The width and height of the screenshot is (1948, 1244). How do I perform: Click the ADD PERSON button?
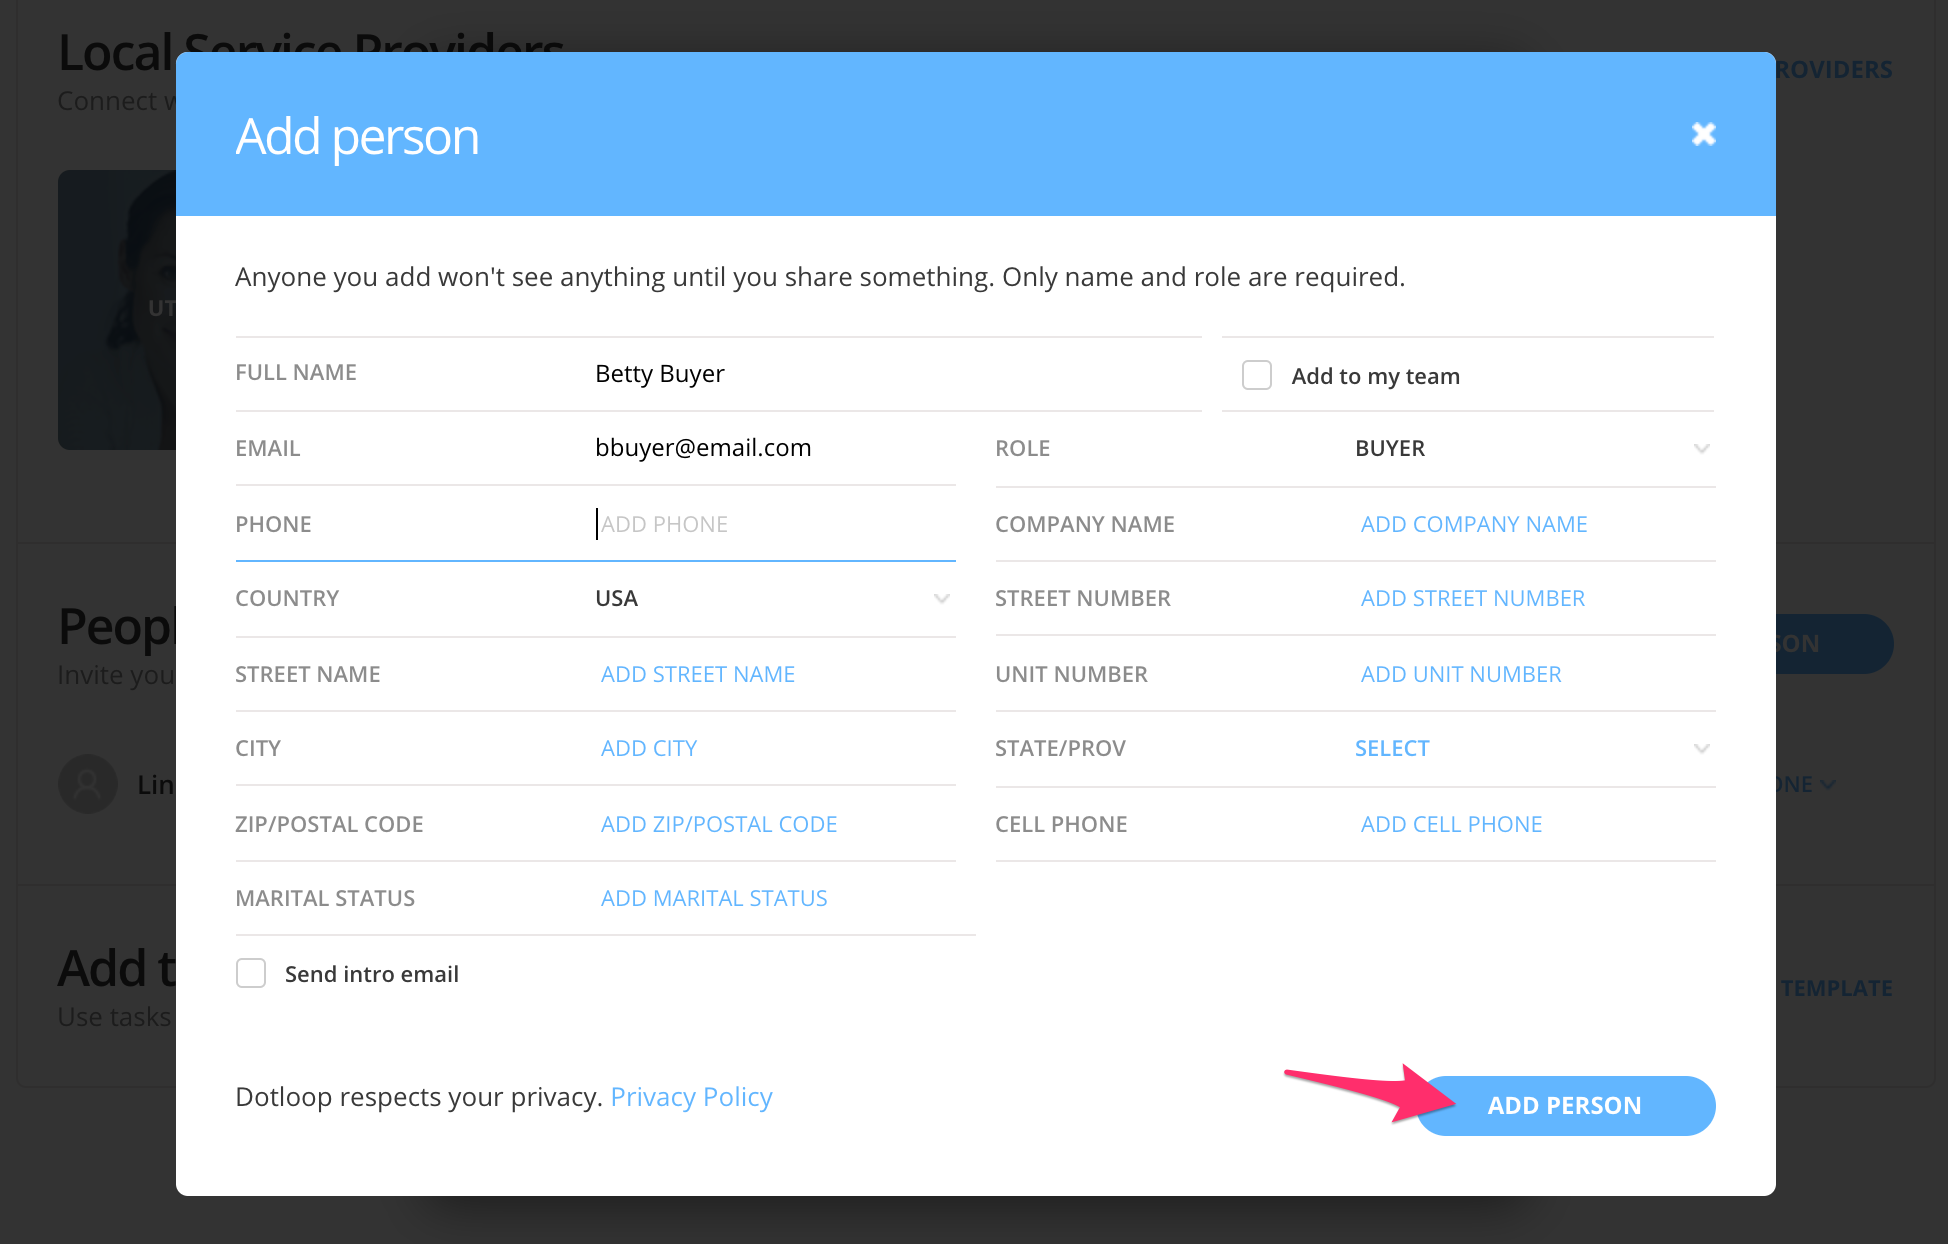point(1564,1105)
